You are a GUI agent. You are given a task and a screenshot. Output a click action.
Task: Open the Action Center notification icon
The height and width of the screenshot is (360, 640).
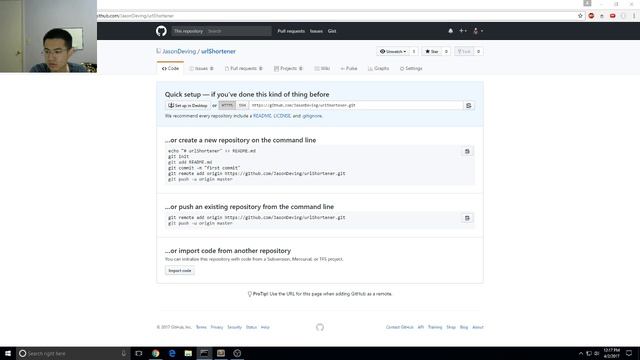coord(629,353)
